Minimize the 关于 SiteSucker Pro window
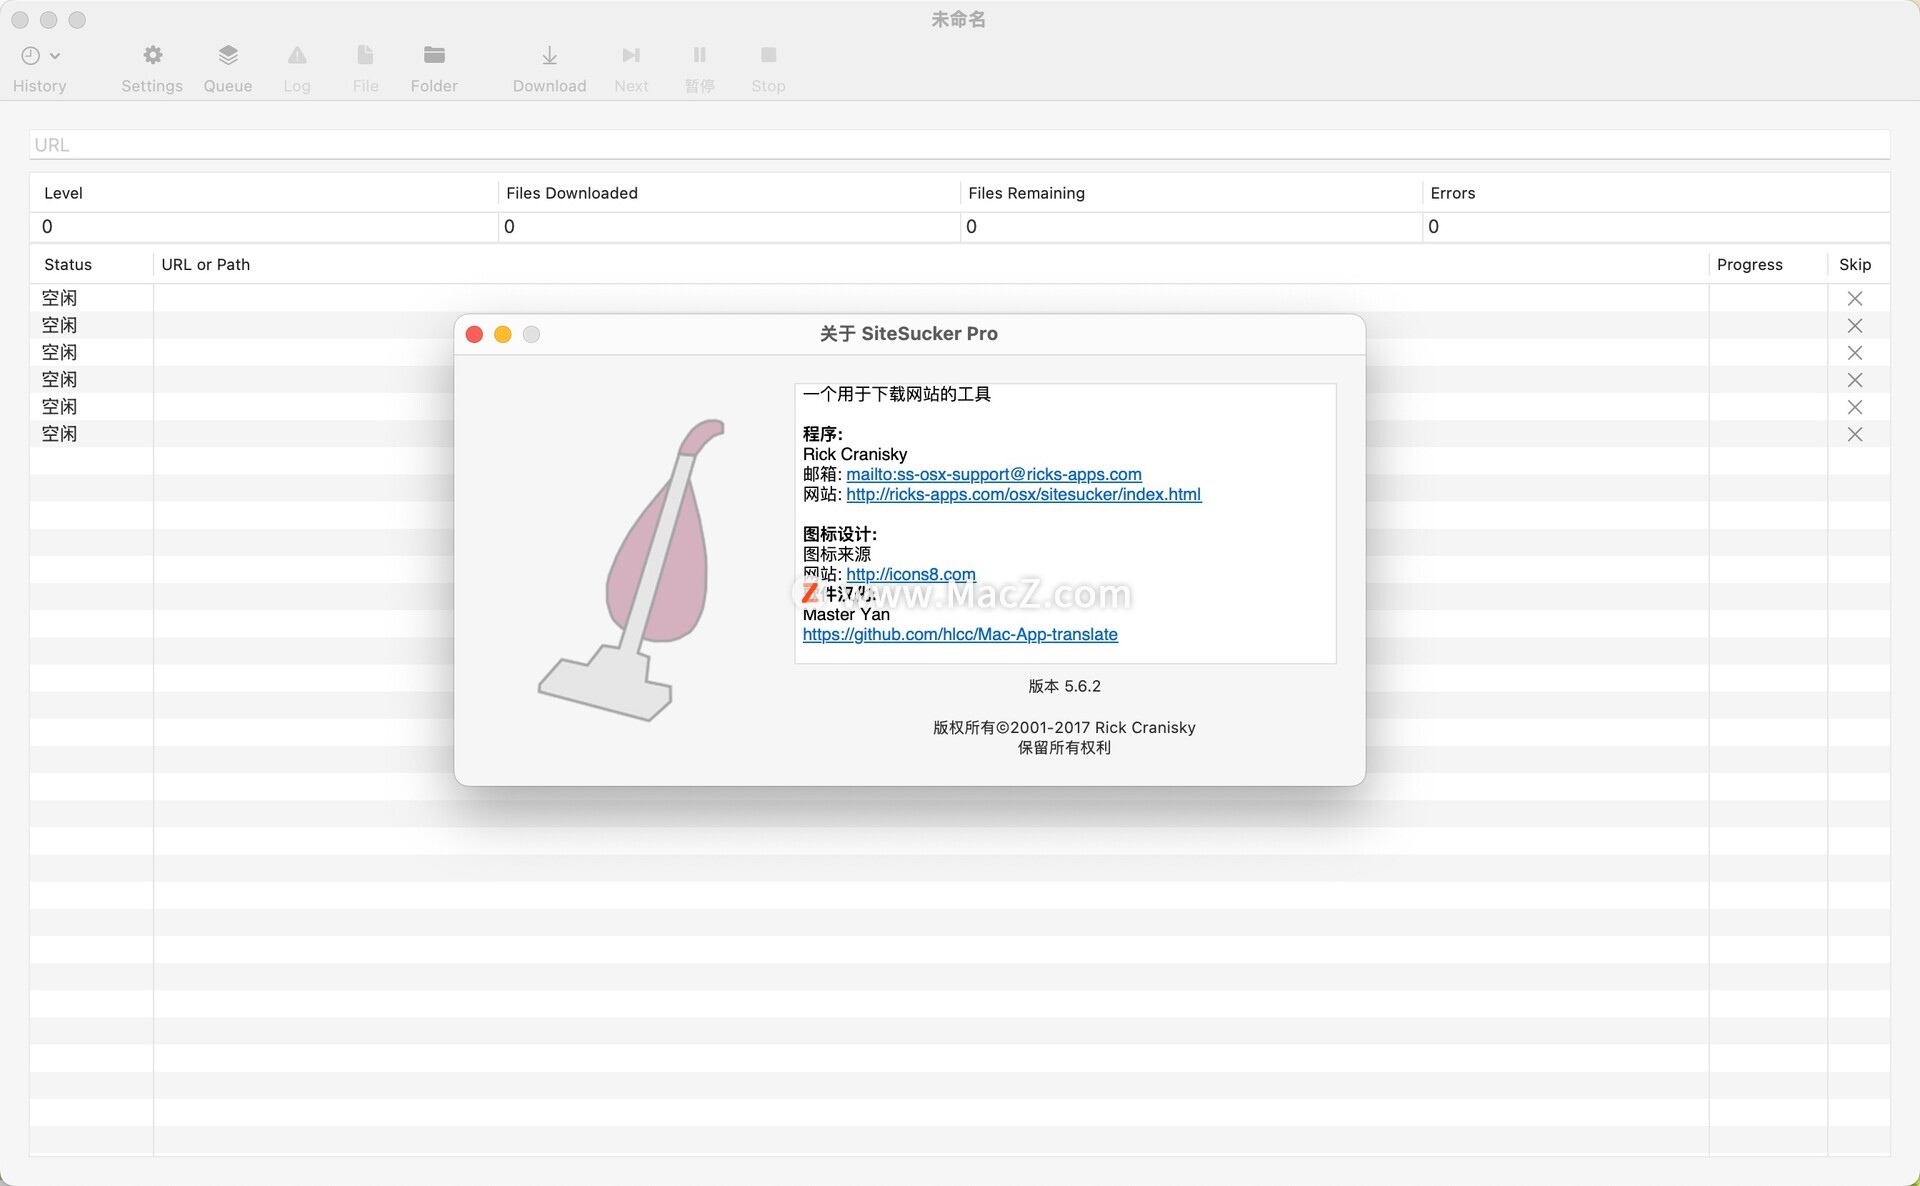1920x1186 pixels. point(503,334)
